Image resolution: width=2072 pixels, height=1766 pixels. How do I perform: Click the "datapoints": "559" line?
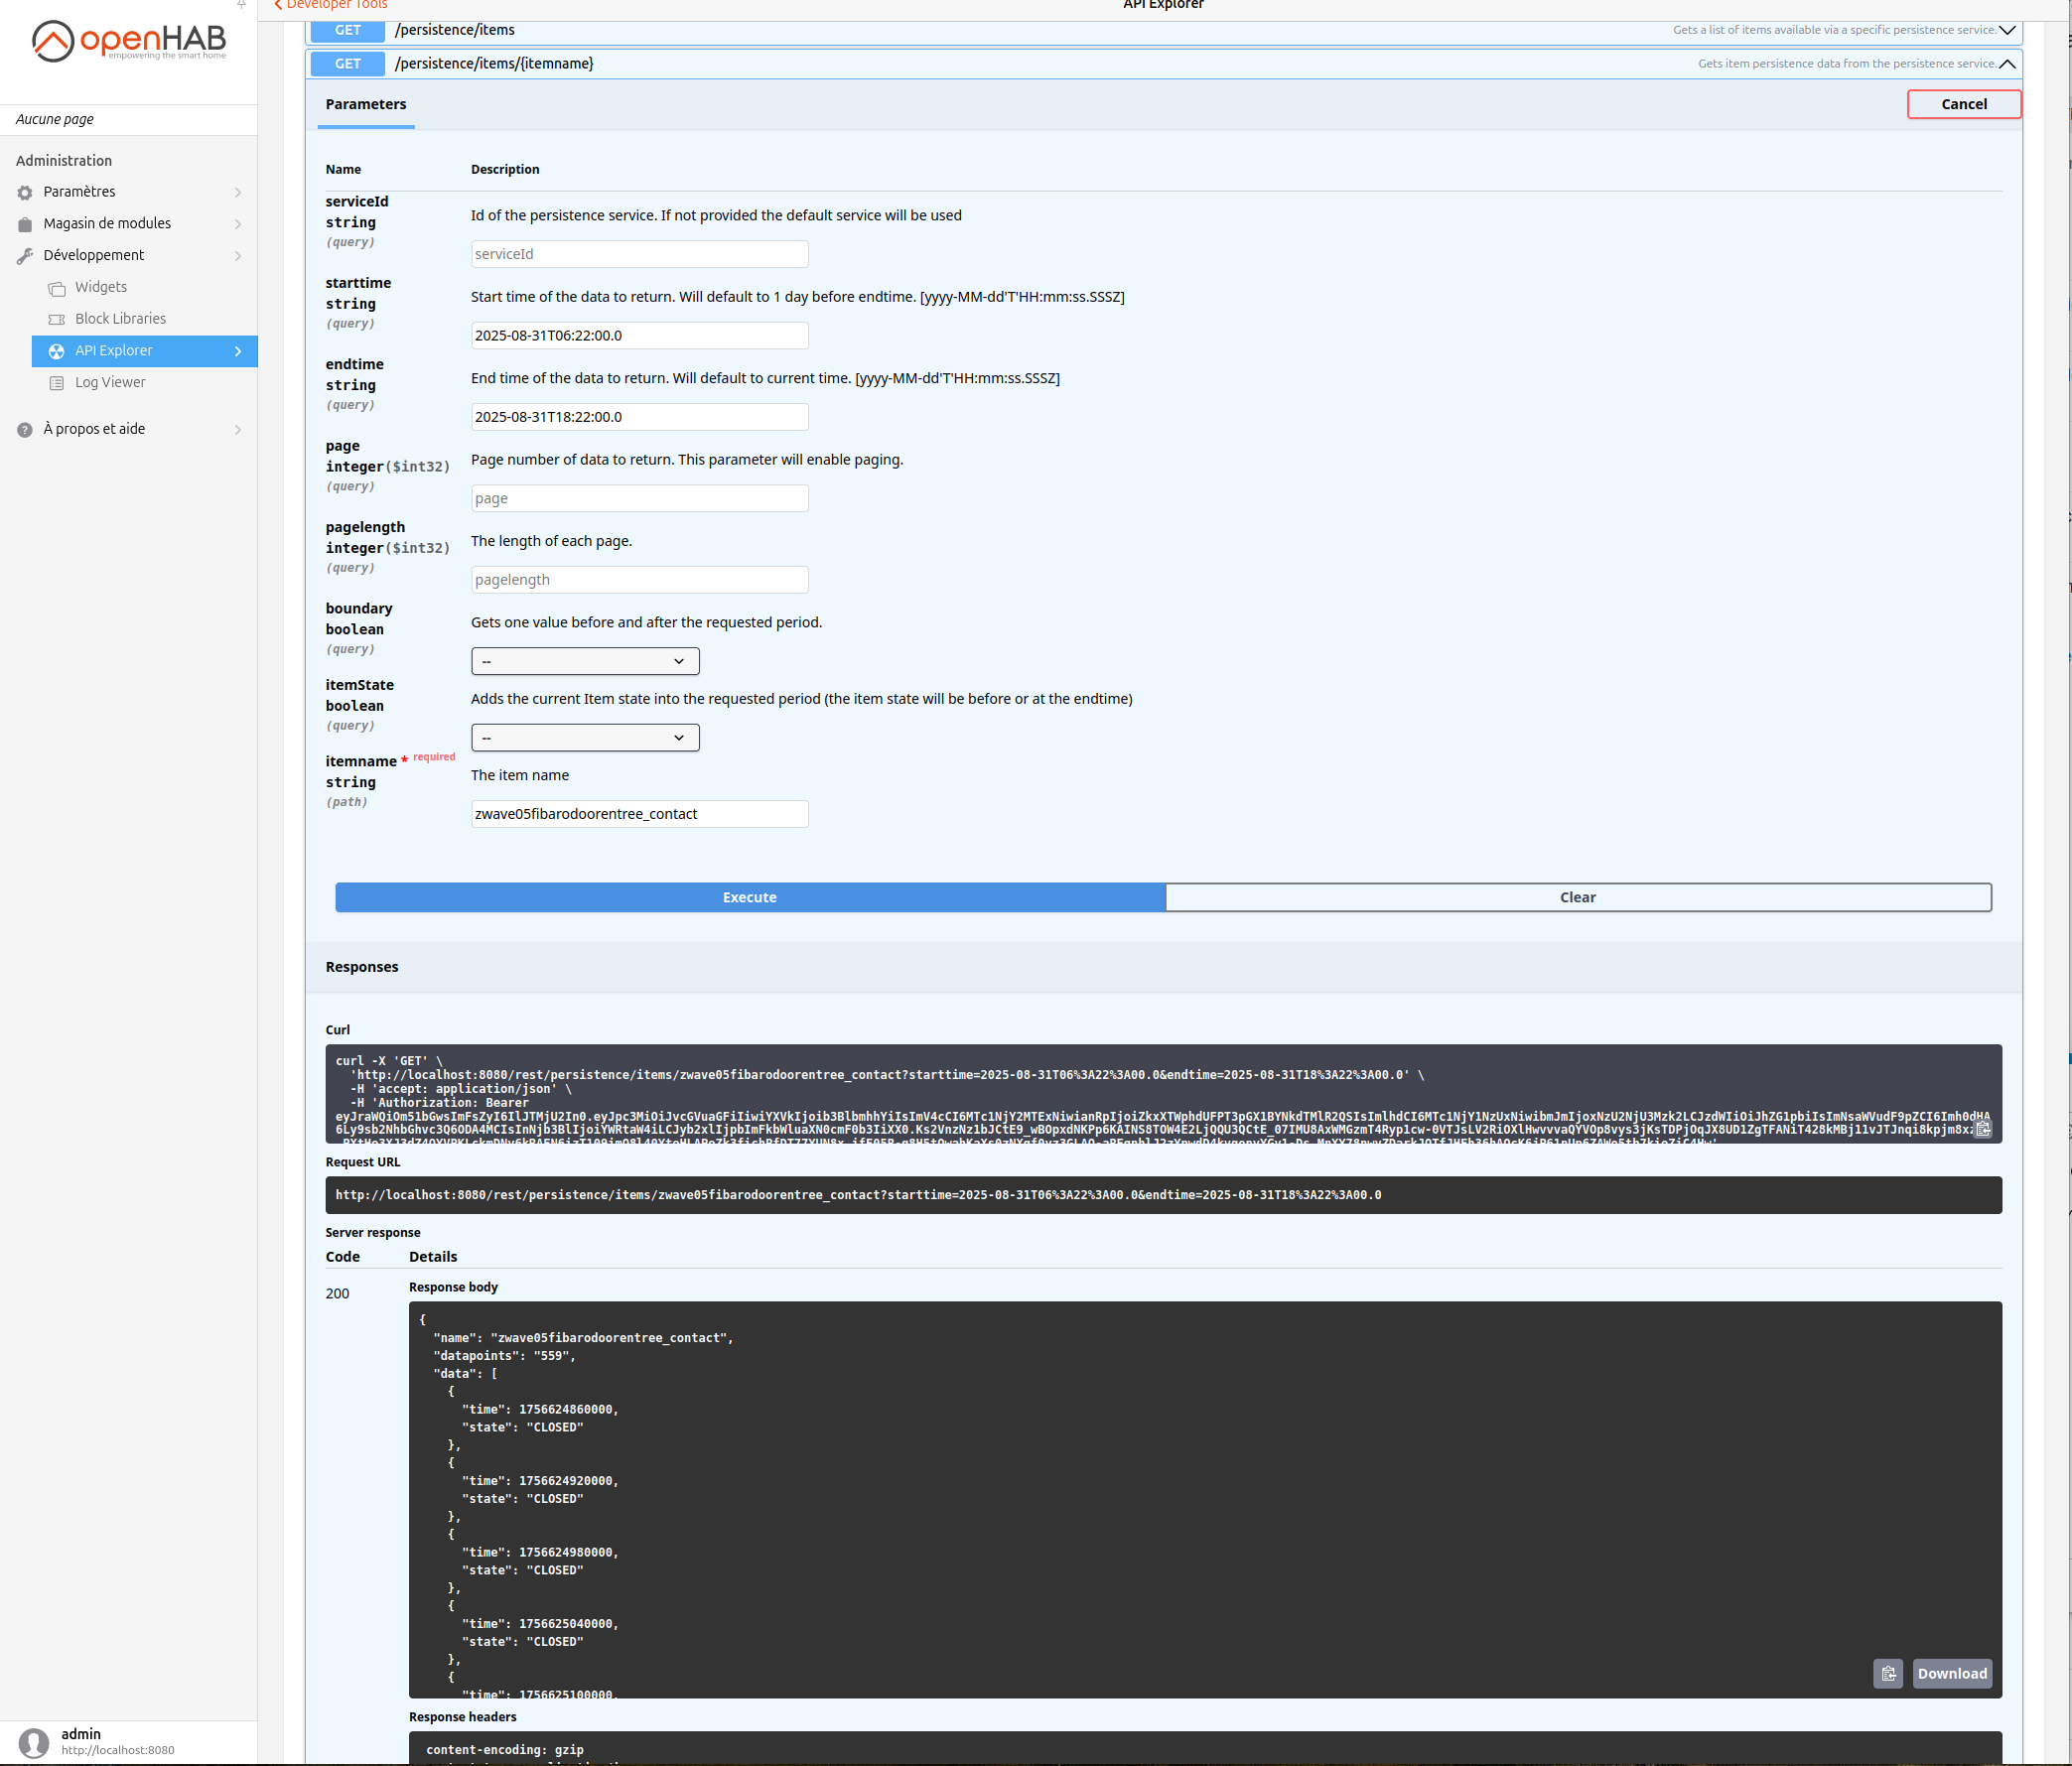pyautogui.click(x=504, y=1356)
